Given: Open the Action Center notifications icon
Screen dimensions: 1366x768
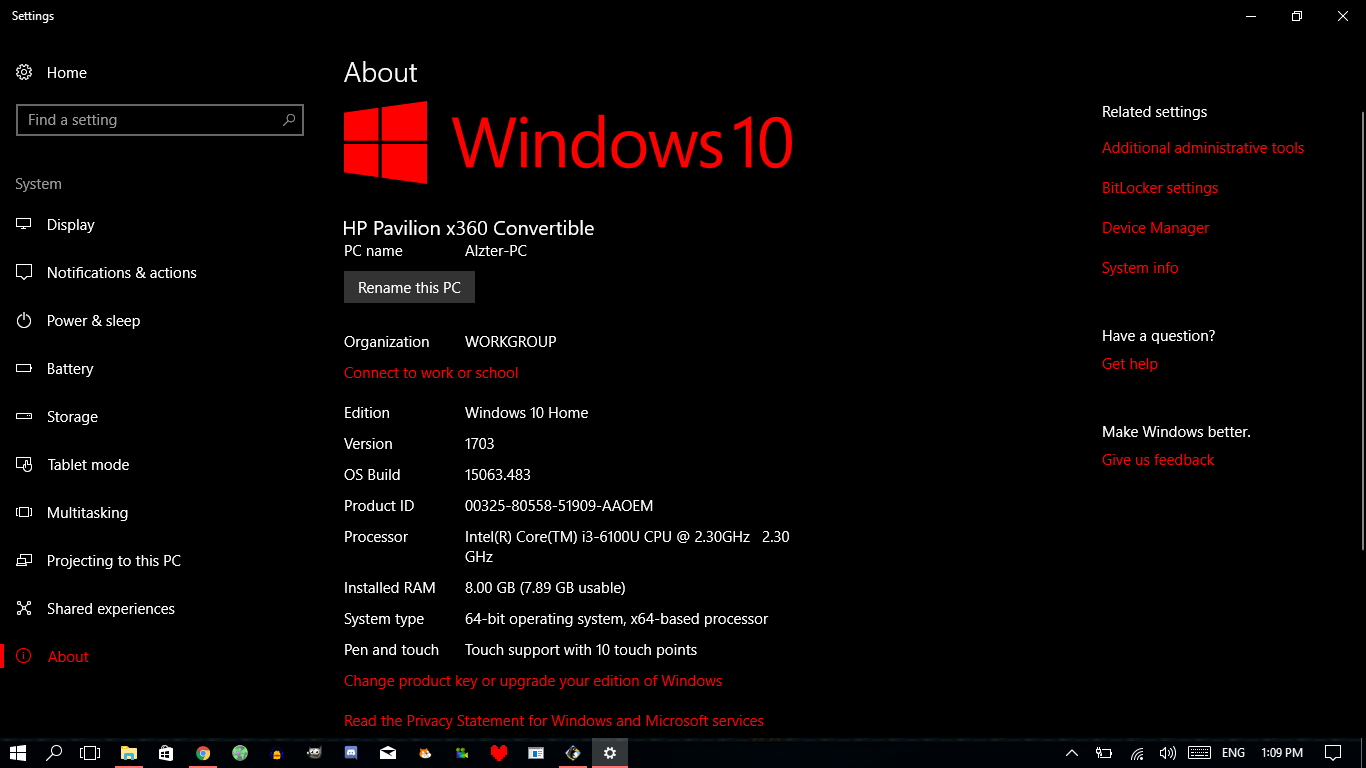Looking at the screenshot, I should 1333,753.
